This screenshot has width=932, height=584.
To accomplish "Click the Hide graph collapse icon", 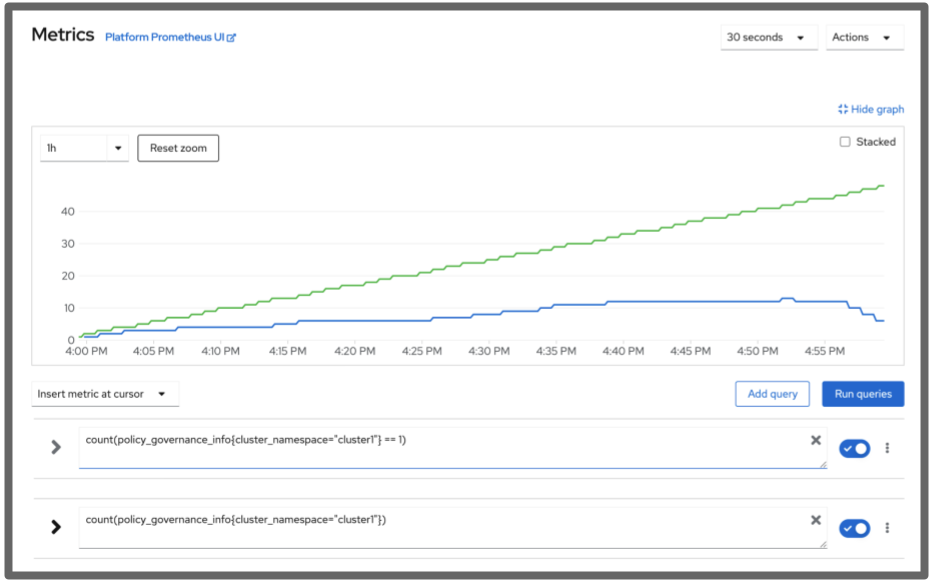I will pyautogui.click(x=843, y=109).
